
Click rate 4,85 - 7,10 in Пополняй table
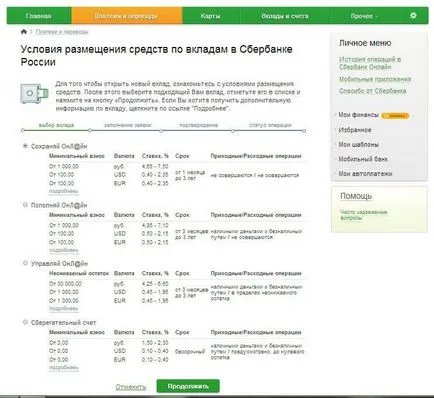155,225
